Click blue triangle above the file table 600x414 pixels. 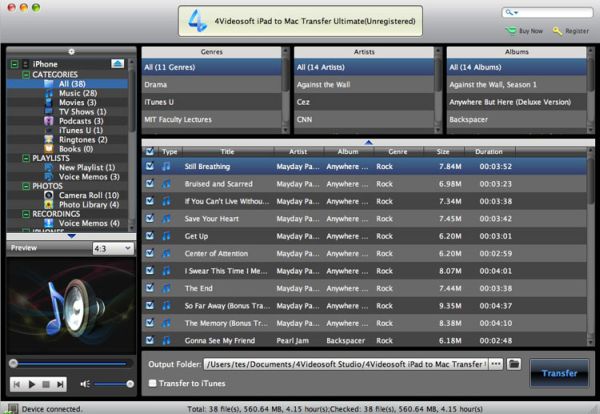pos(368,142)
